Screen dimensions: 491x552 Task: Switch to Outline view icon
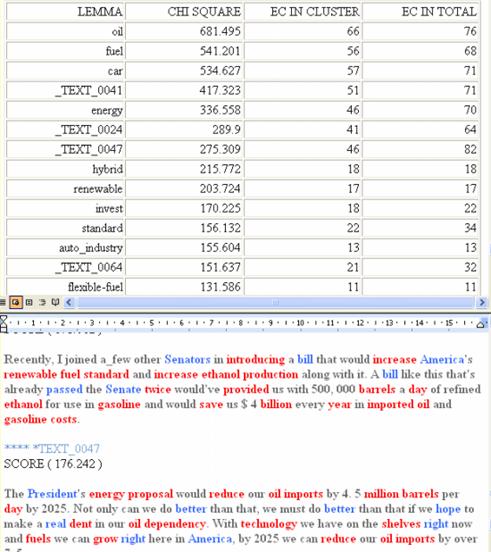click(42, 302)
